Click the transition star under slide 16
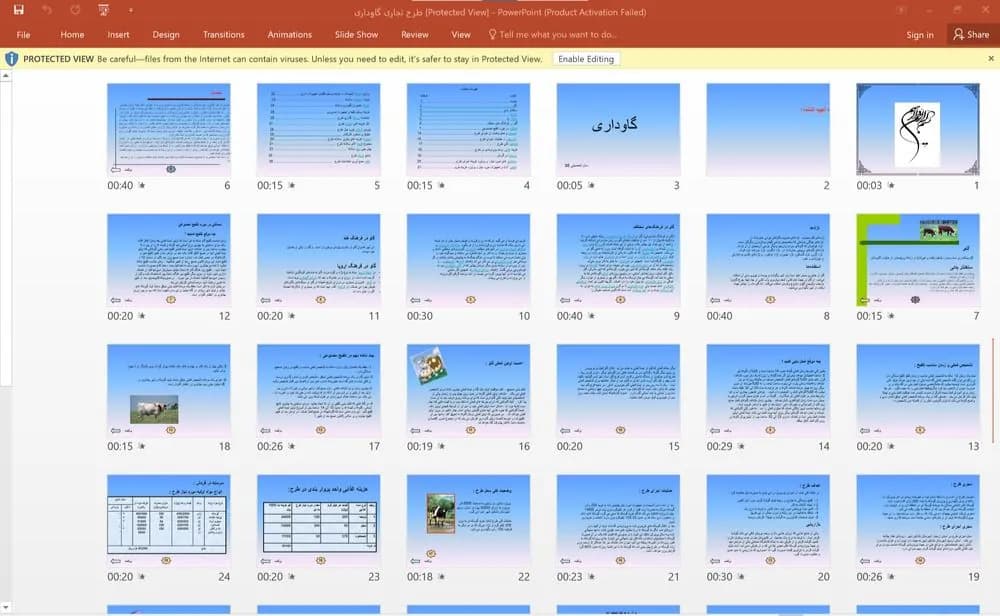Viewport: 1000px width, 616px height. (x=441, y=446)
